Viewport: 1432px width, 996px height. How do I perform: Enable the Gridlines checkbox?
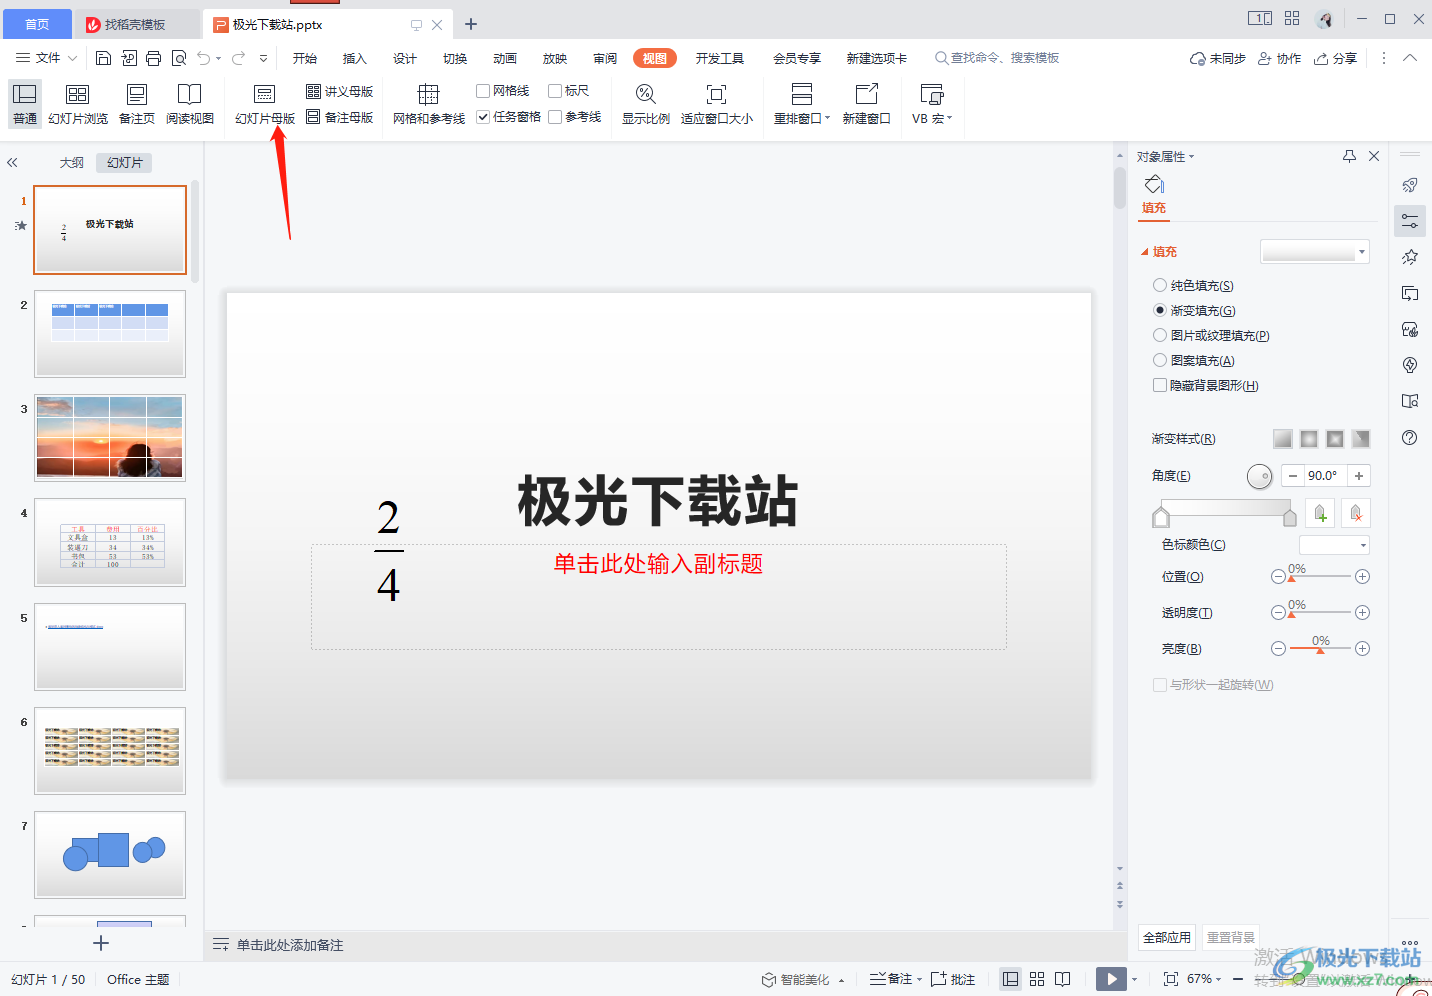pyautogui.click(x=483, y=91)
